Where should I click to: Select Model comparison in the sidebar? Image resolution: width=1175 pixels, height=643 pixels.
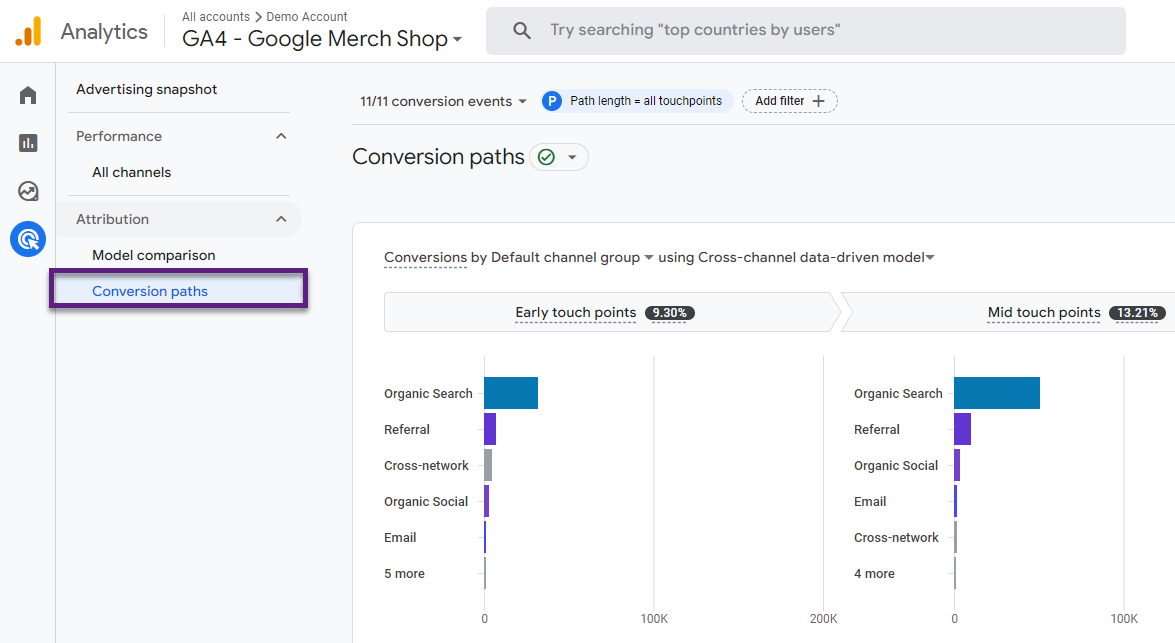click(153, 255)
